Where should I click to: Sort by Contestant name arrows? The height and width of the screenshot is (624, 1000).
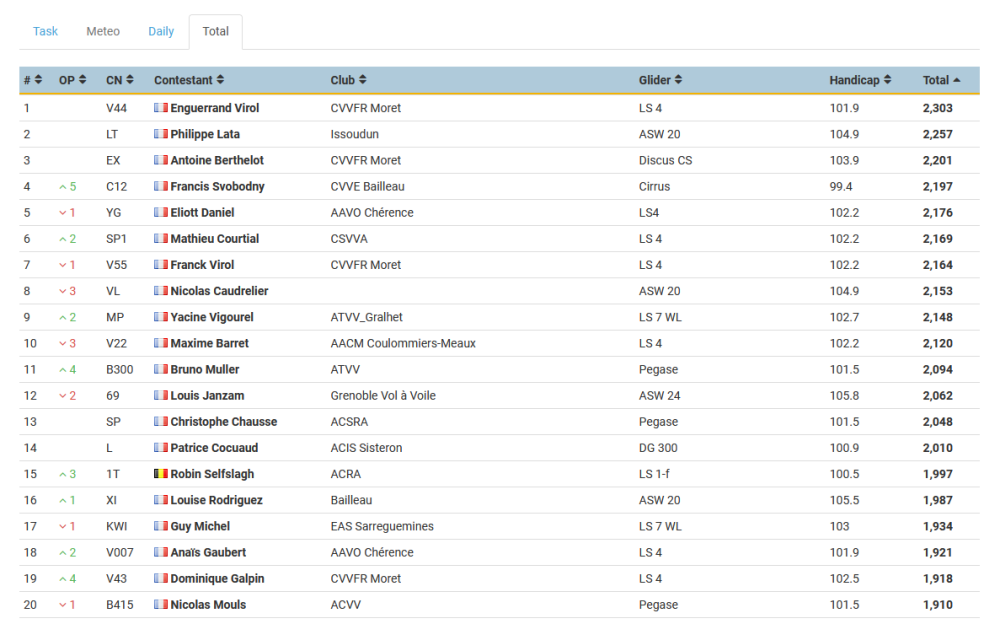click(x=220, y=80)
